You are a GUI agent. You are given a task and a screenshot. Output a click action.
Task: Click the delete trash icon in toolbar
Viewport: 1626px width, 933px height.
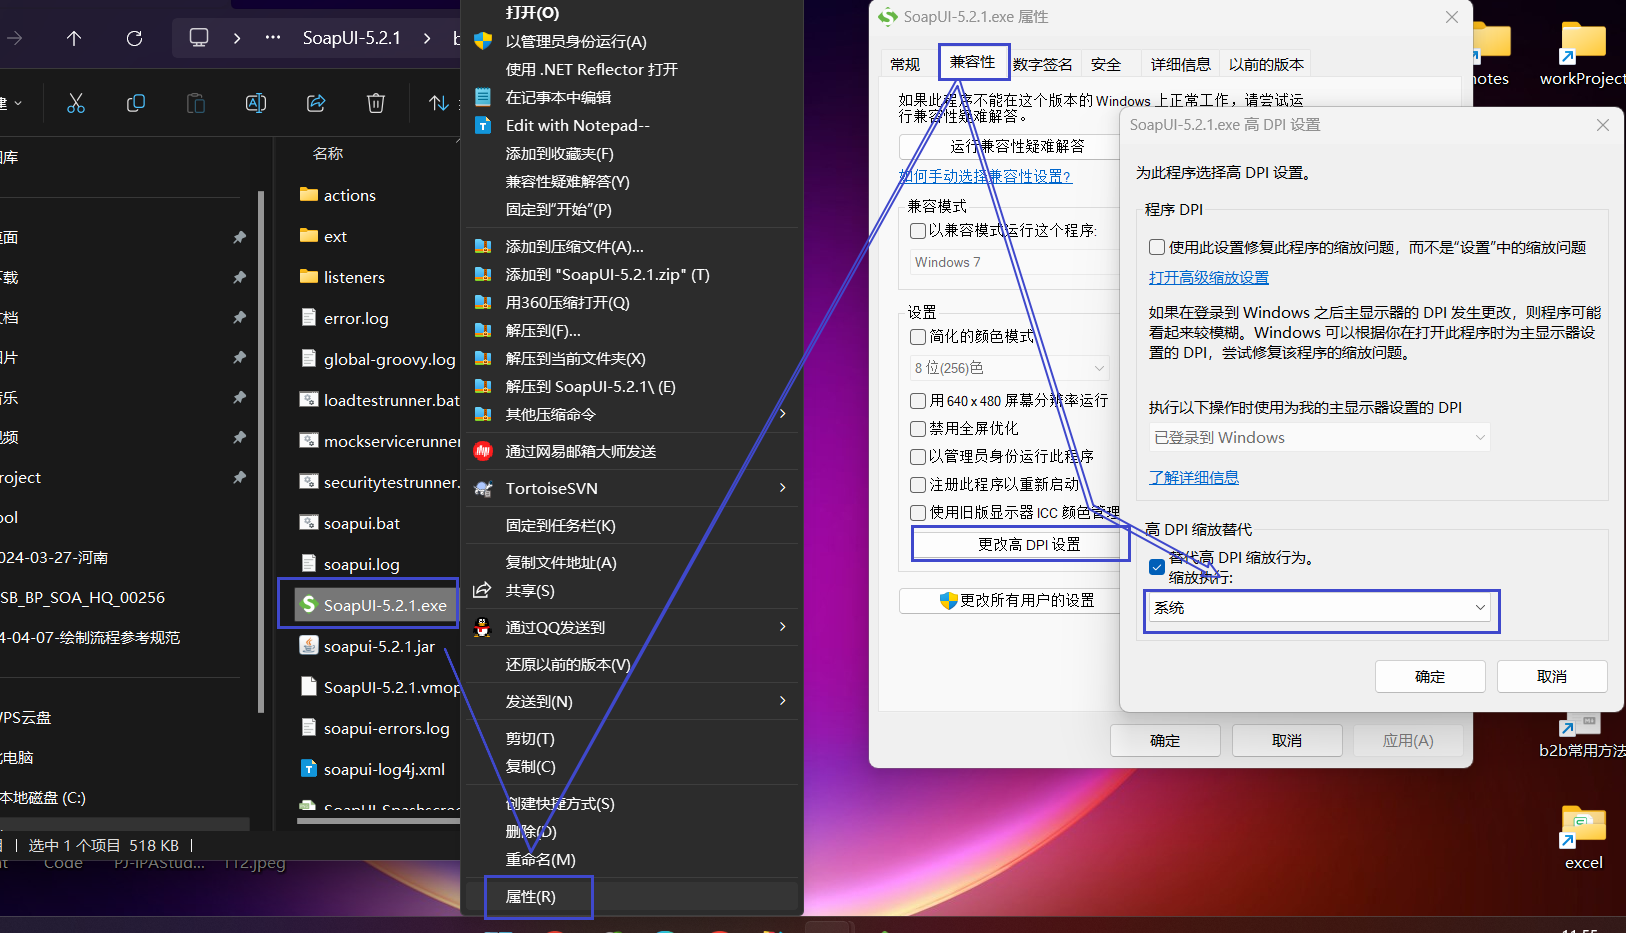[376, 103]
